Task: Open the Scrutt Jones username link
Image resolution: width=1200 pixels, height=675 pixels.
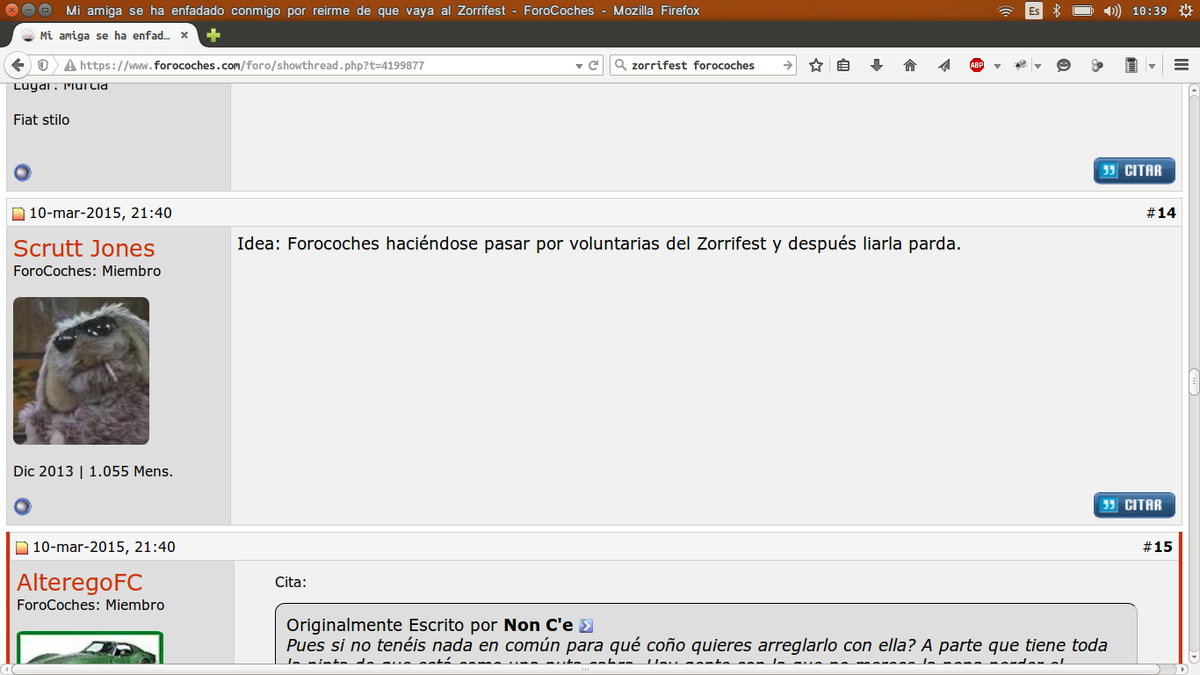Action: click(x=84, y=249)
